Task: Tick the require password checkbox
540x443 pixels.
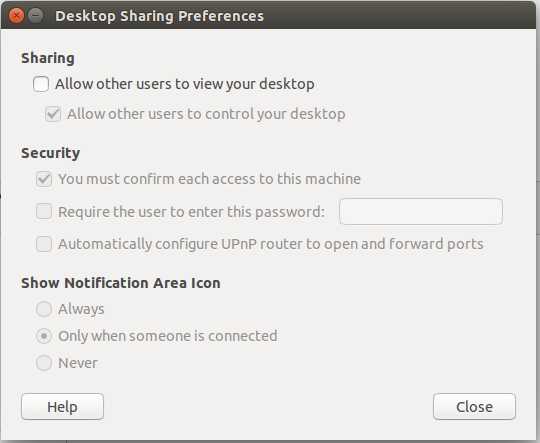Action: [44, 212]
